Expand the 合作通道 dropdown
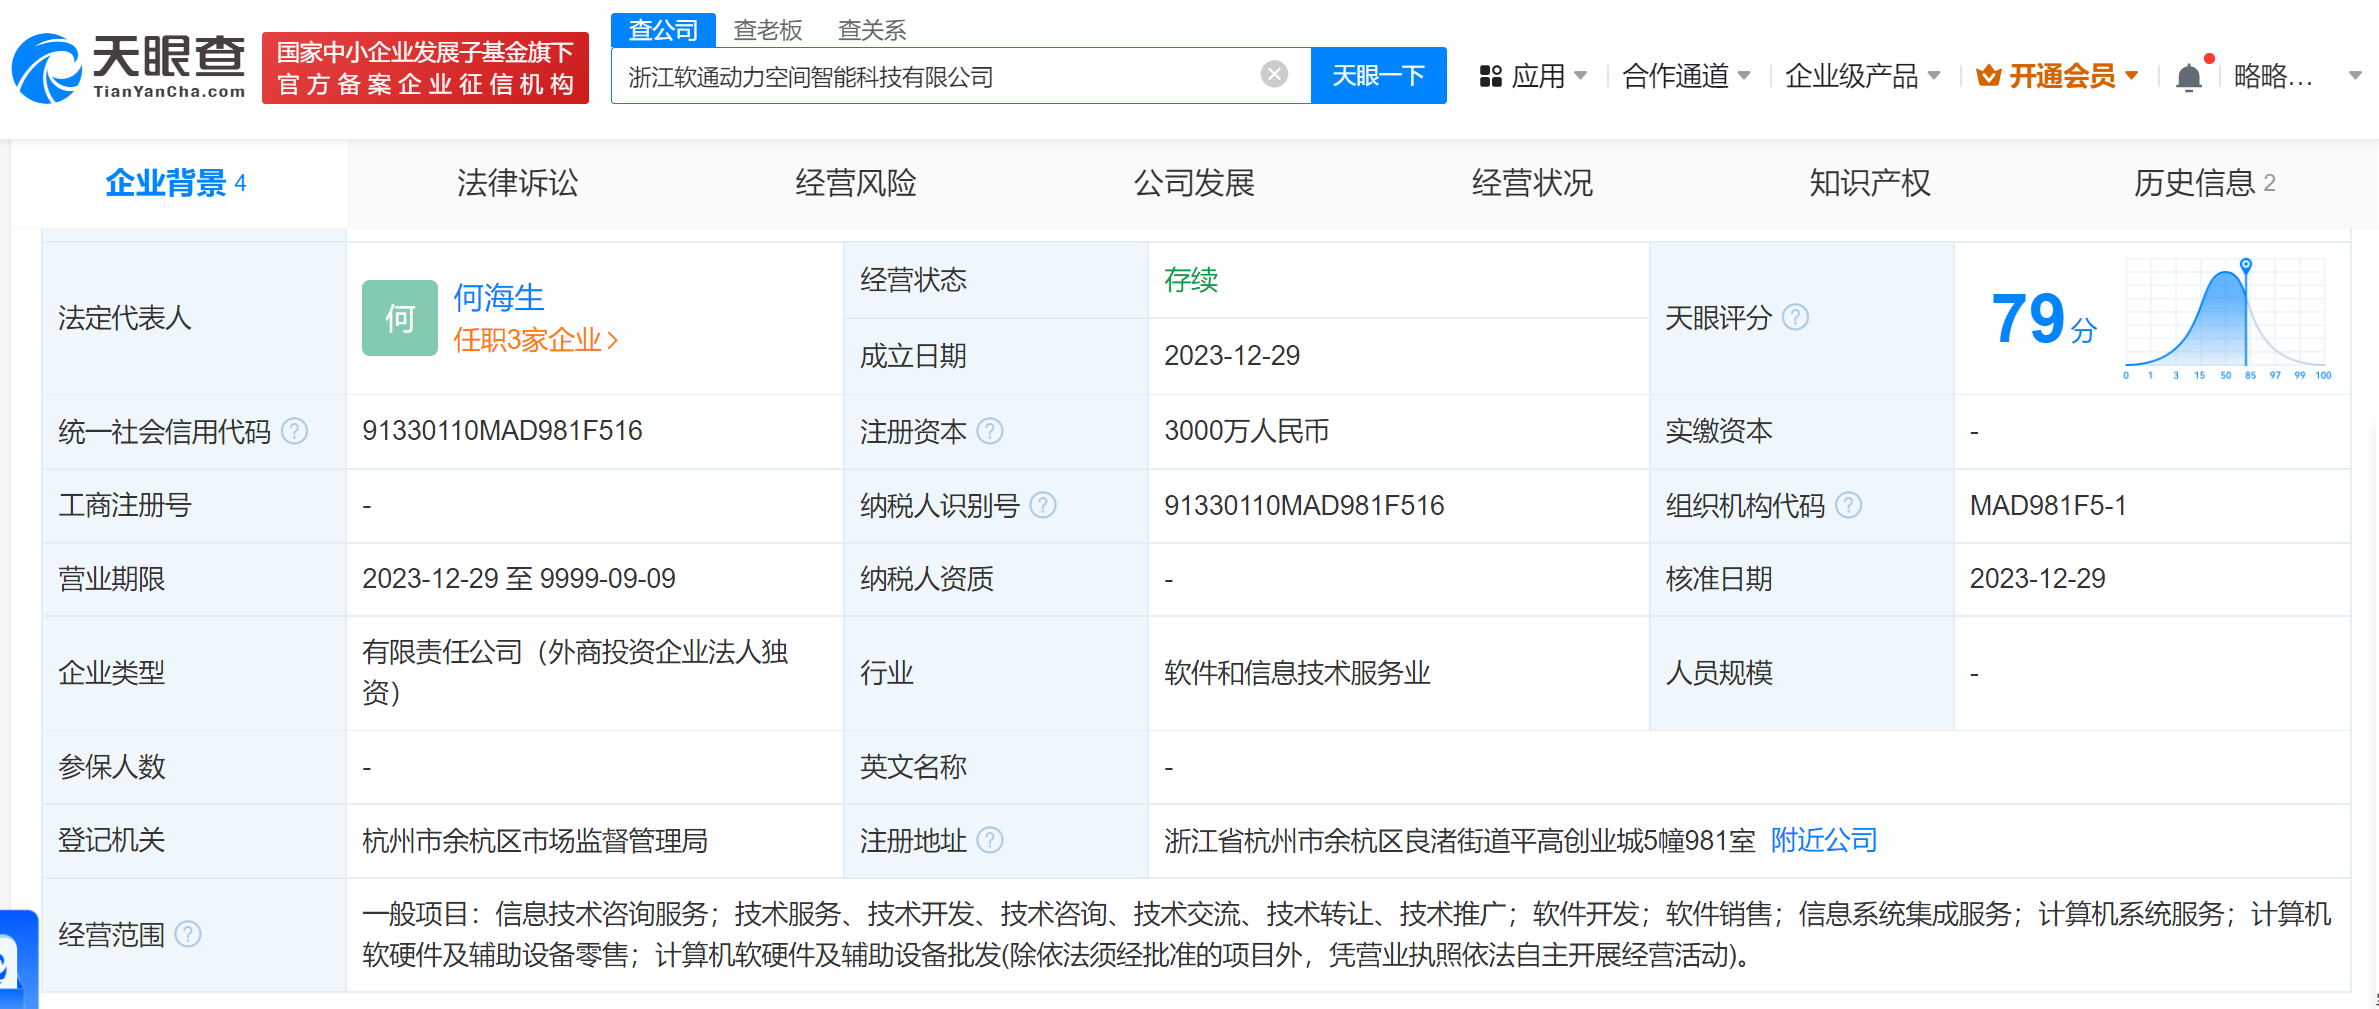 point(1685,76)
